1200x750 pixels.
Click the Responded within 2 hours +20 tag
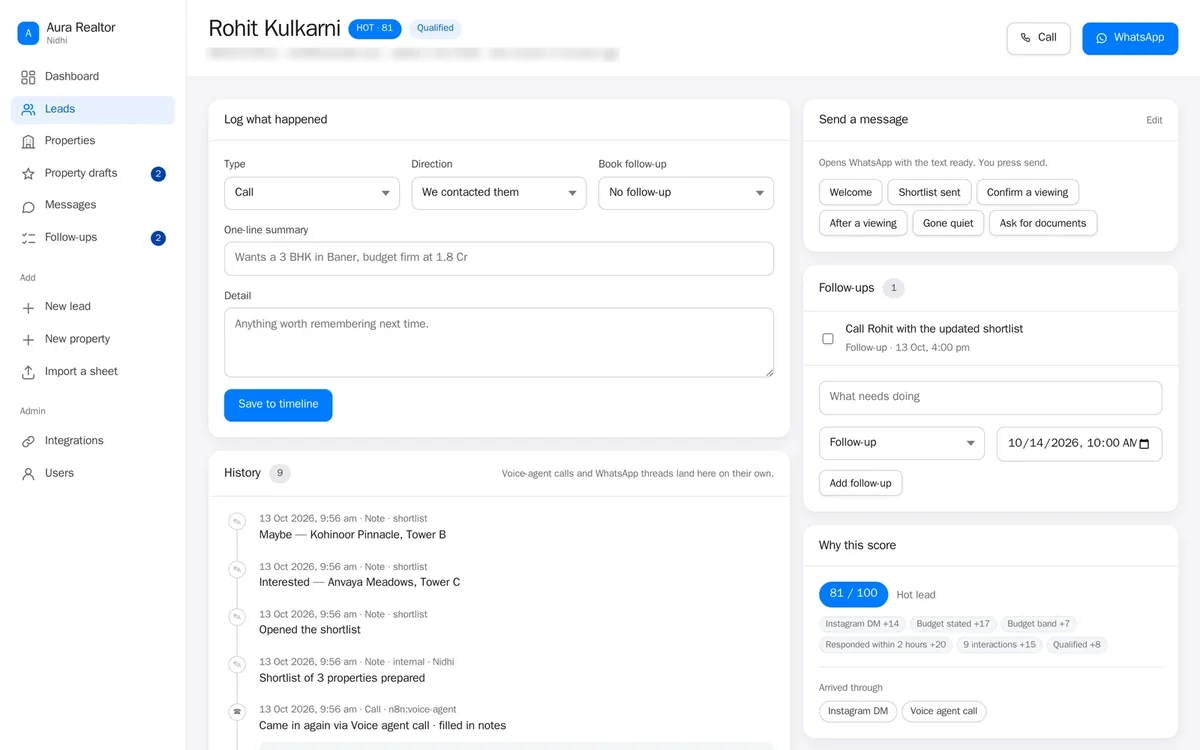[x=885, y=645]
